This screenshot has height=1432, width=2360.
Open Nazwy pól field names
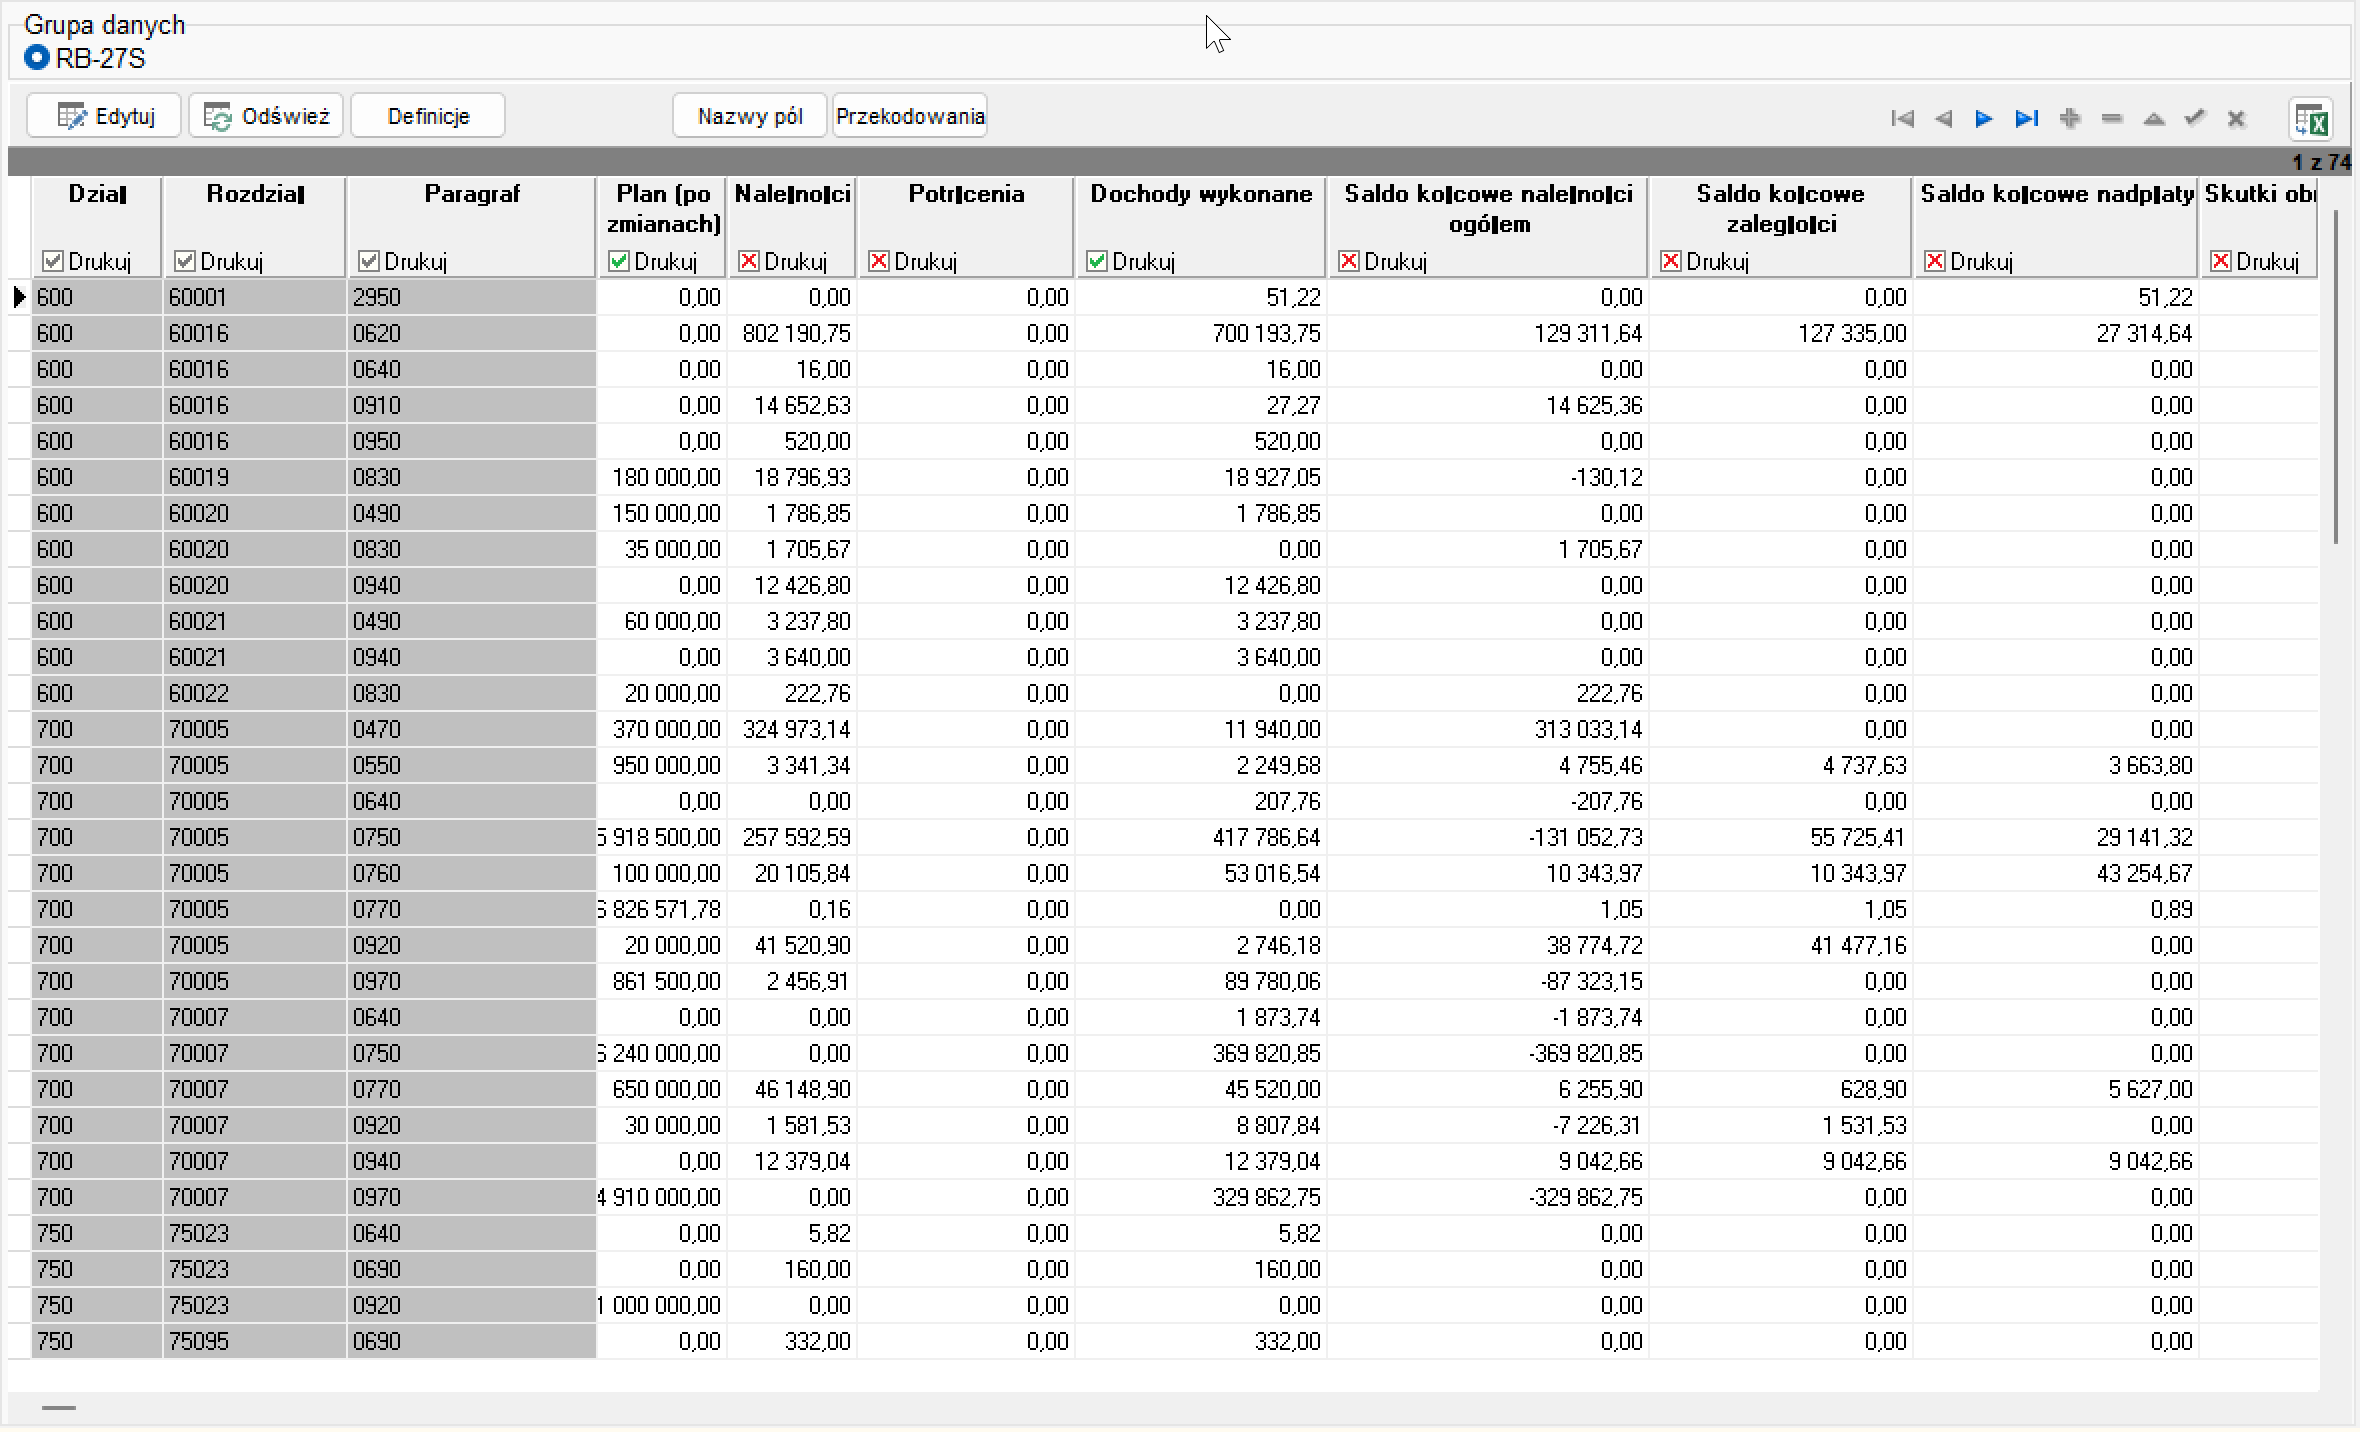(750, 116)
